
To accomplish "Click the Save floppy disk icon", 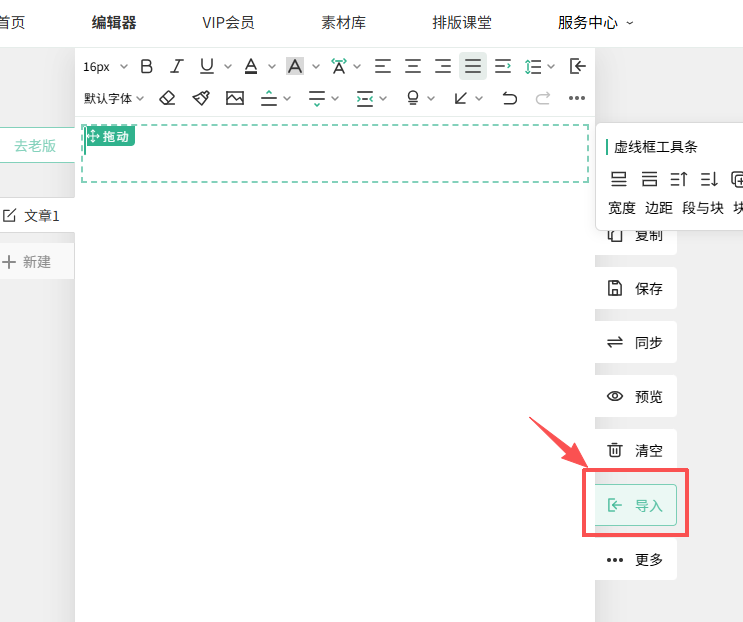I will pyautogui.click(x=615, y=288).
